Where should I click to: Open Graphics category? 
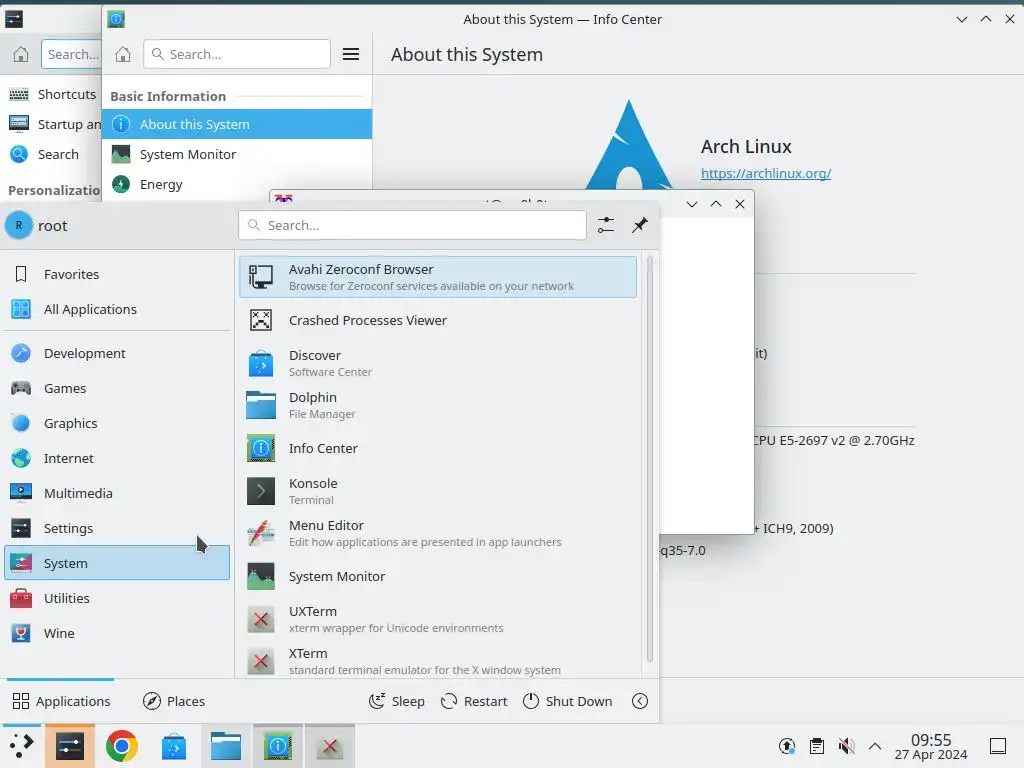click(x=117, y=423)
